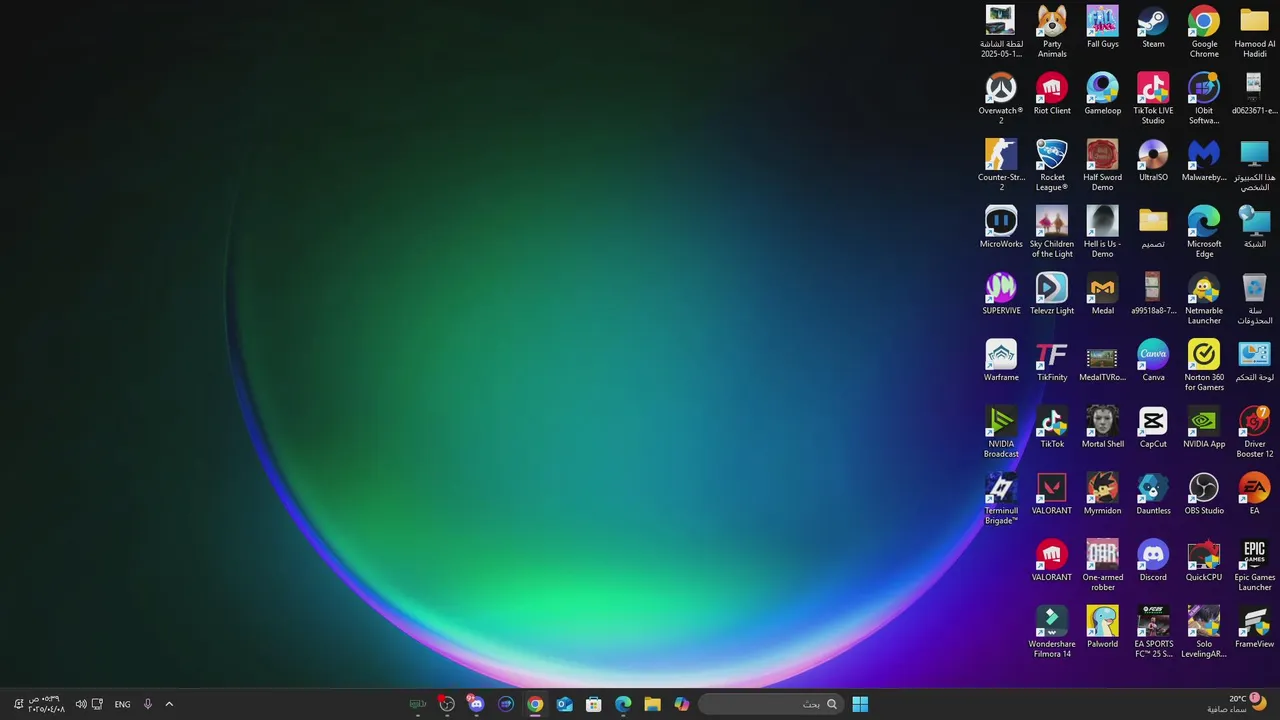Select the One-armed robber icon
Screen dimensions: 1280x720
coord(1102,565)
